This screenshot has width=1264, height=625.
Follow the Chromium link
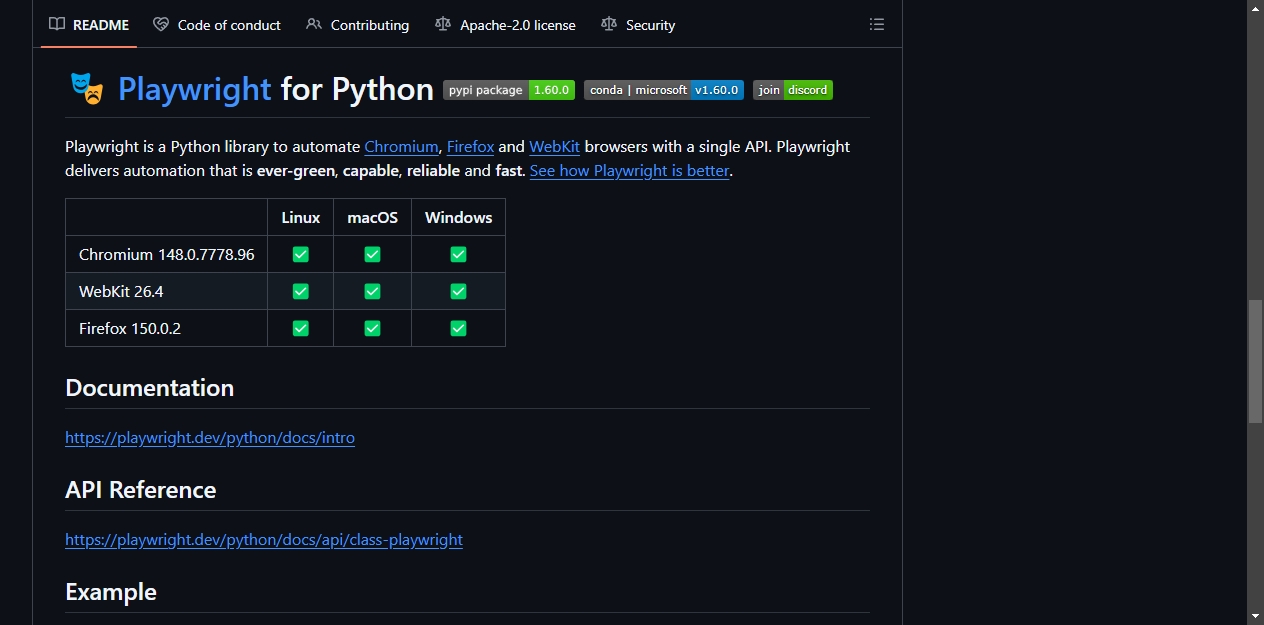coord(401,146)
